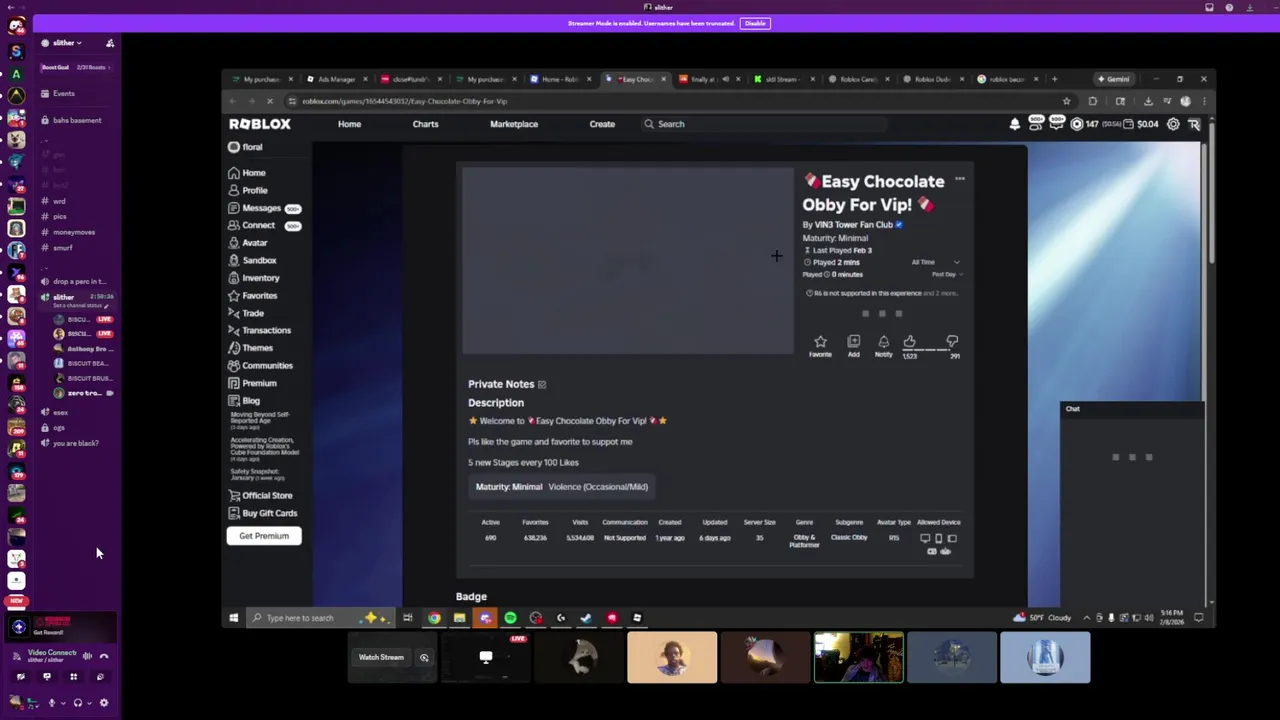Click the Windows Type here to search box
Screen dimensions: 1280x720
(319, 618)
